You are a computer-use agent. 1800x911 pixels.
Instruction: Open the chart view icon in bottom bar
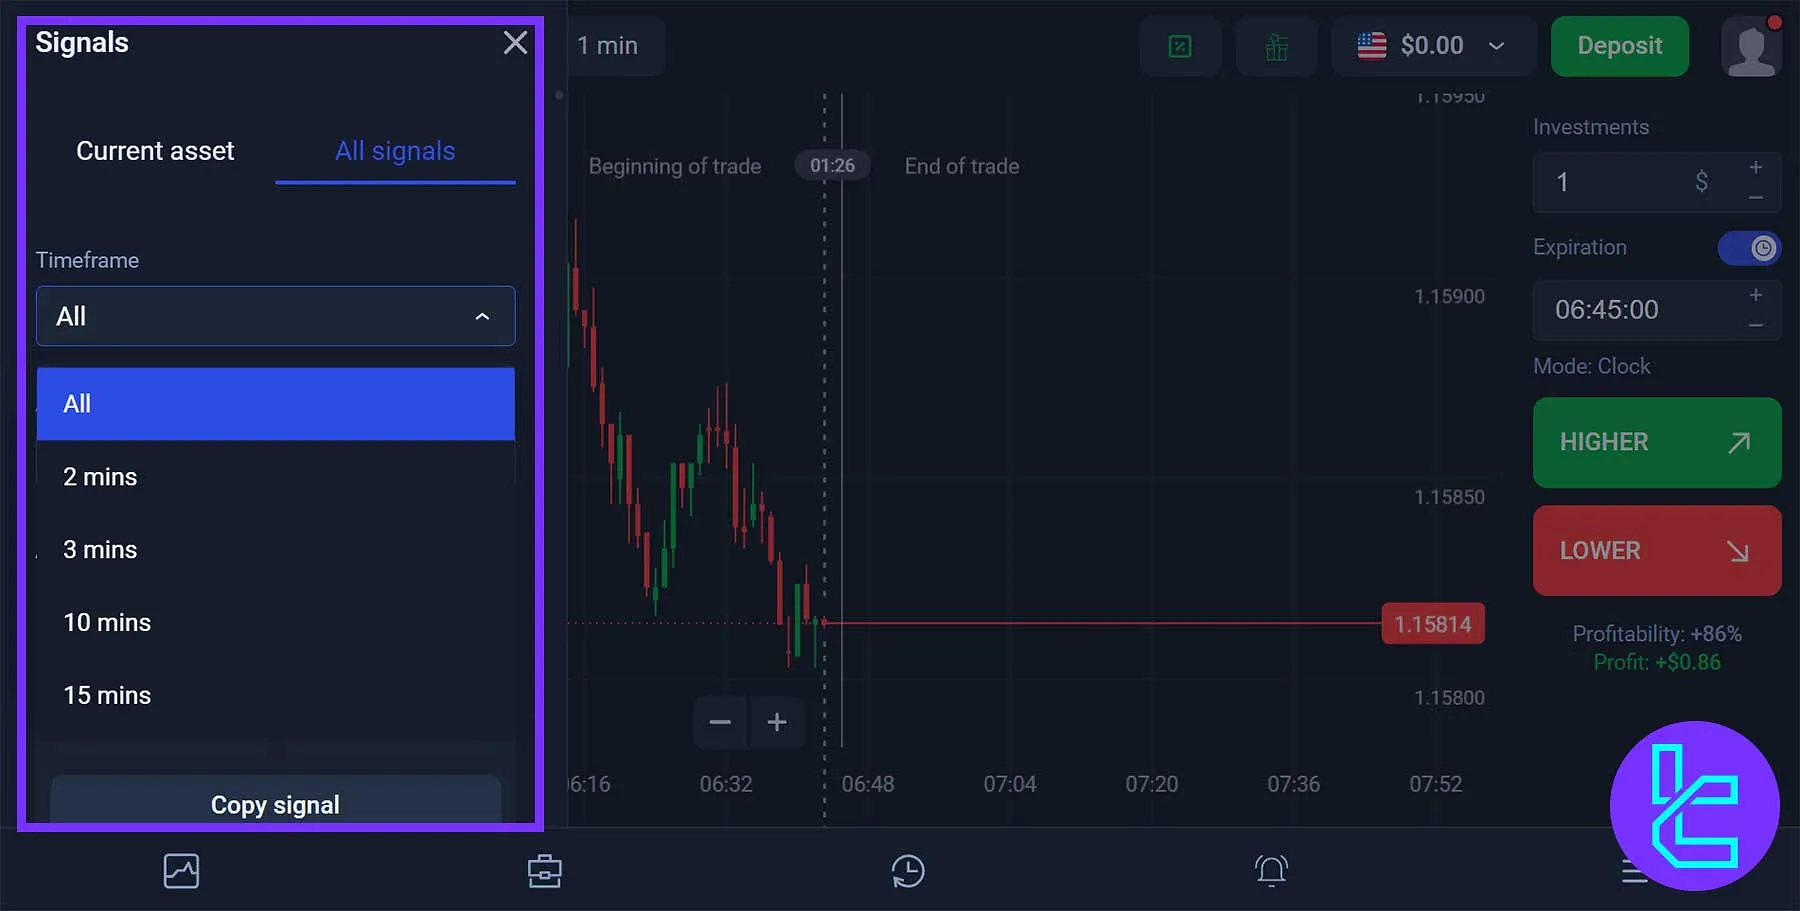tap(181, 870)
